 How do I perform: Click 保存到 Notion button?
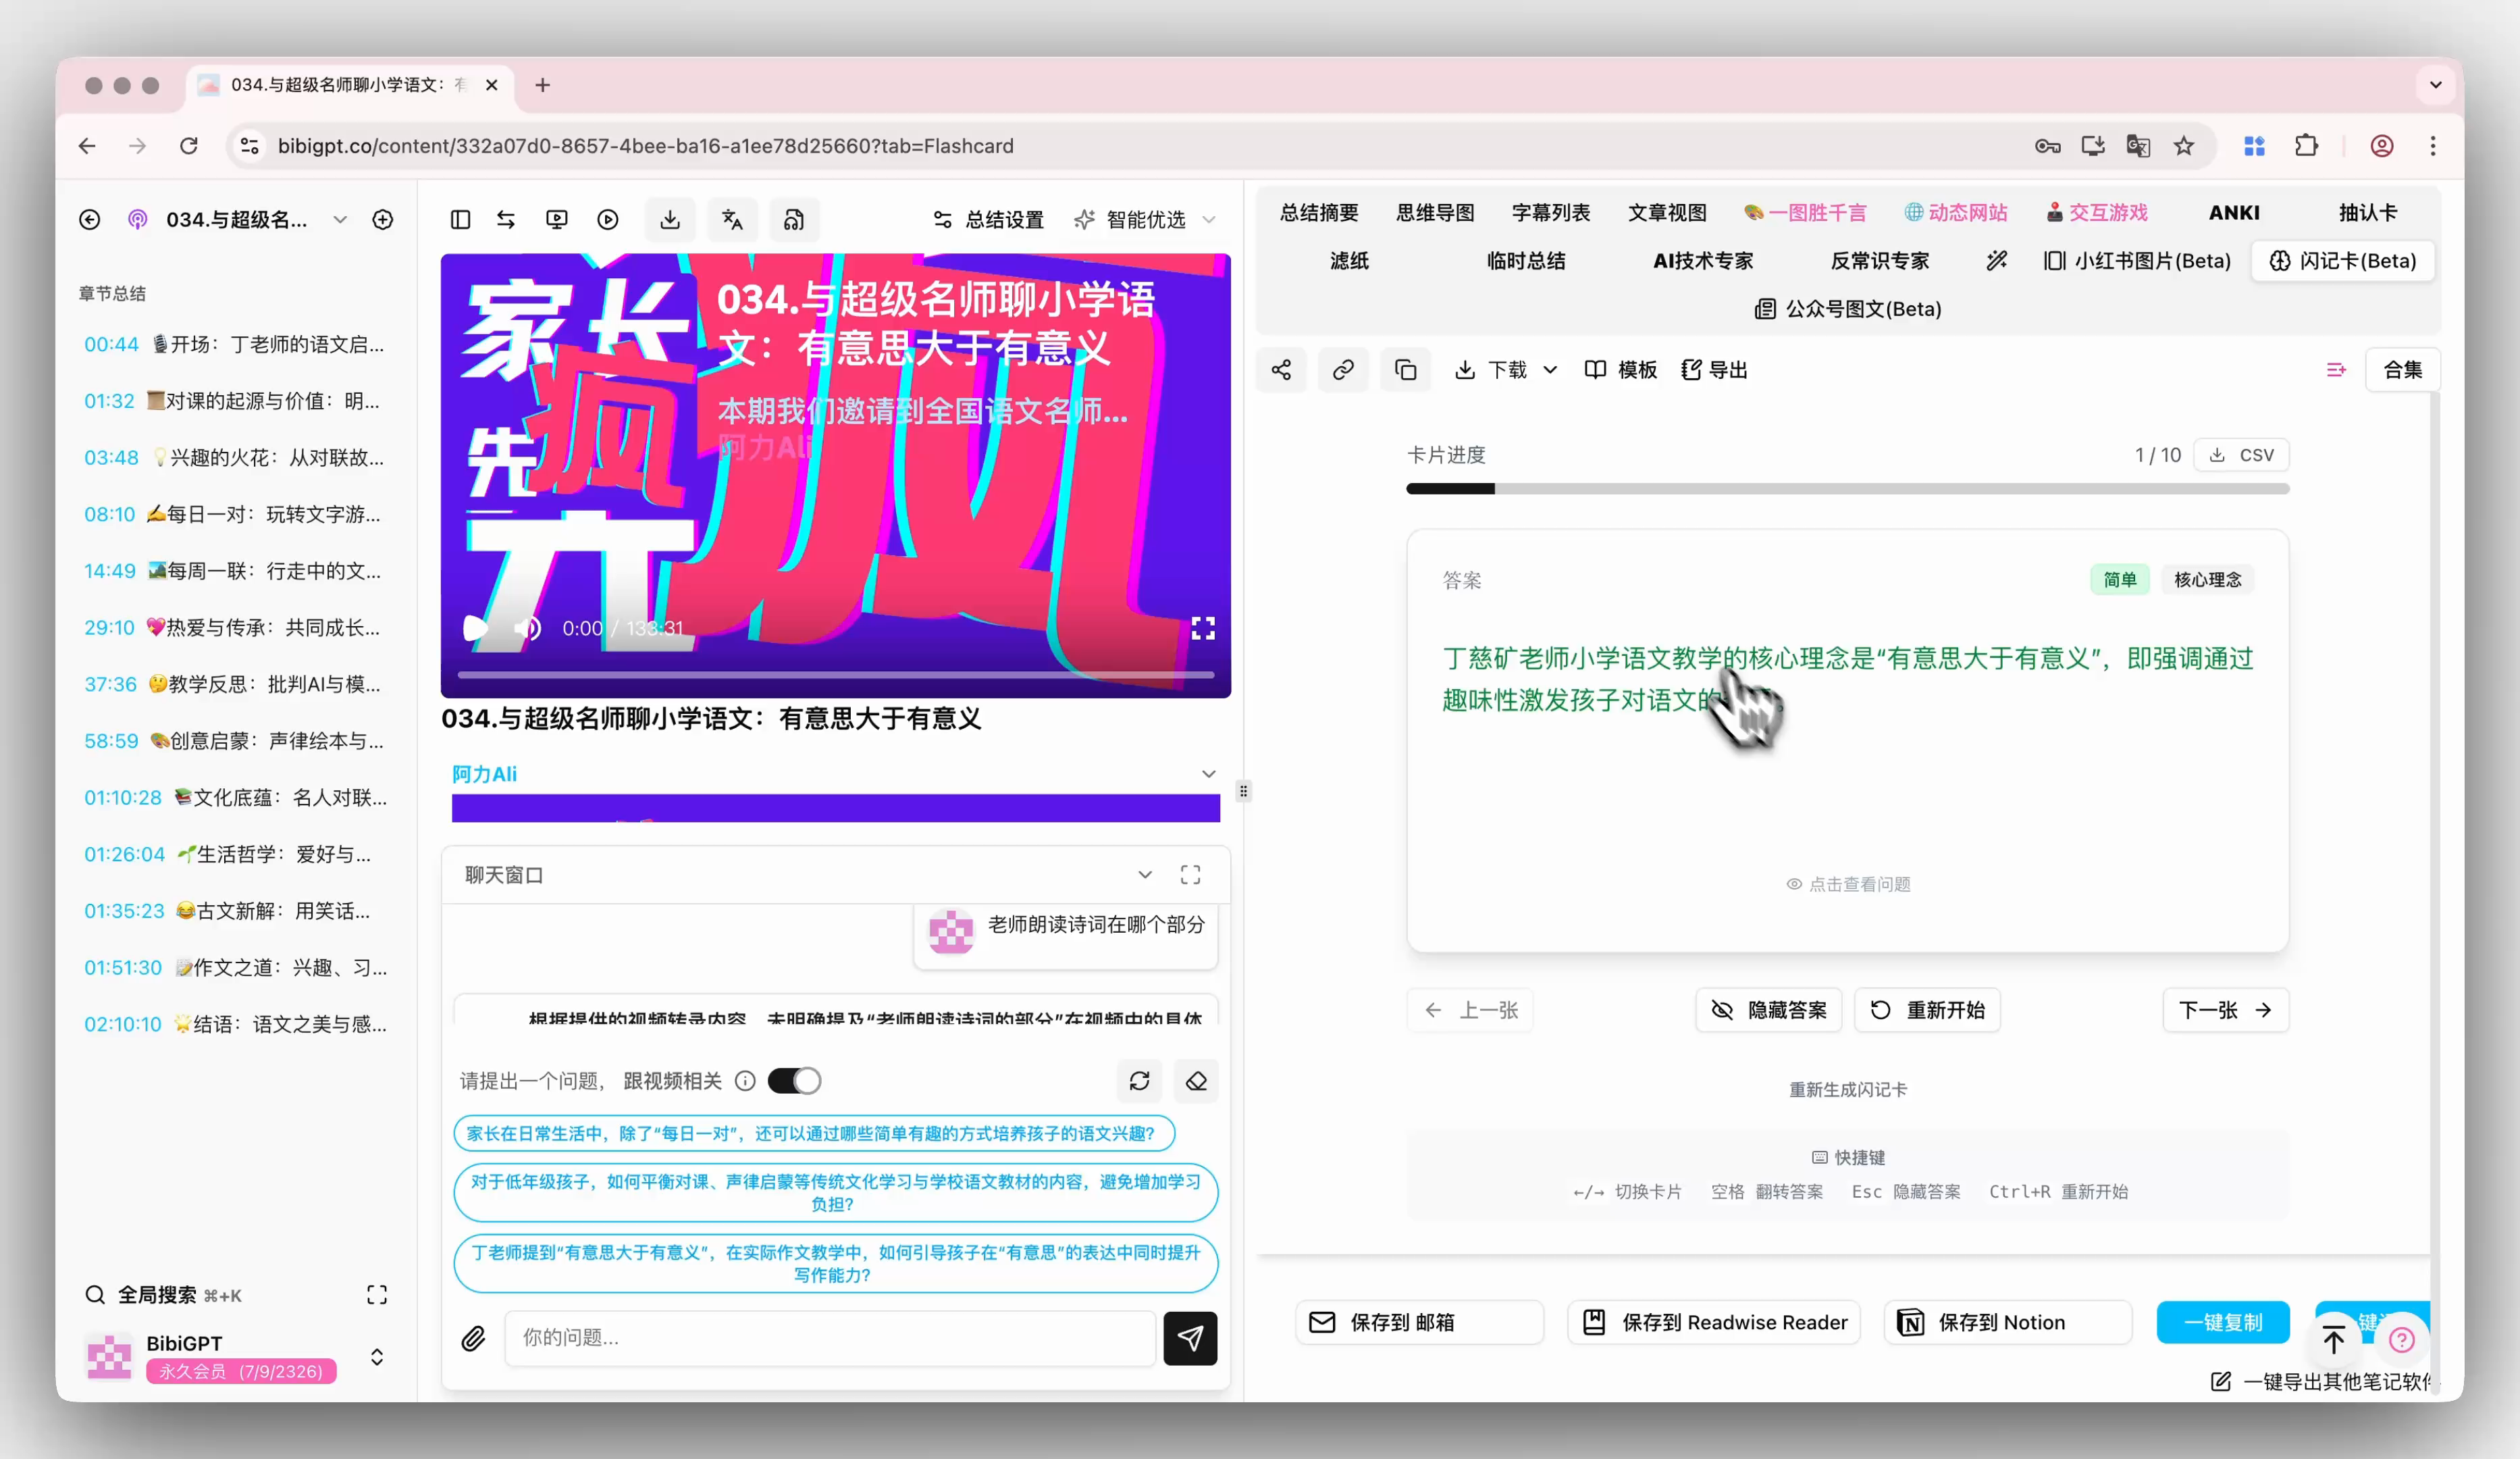[2008, 1322]
